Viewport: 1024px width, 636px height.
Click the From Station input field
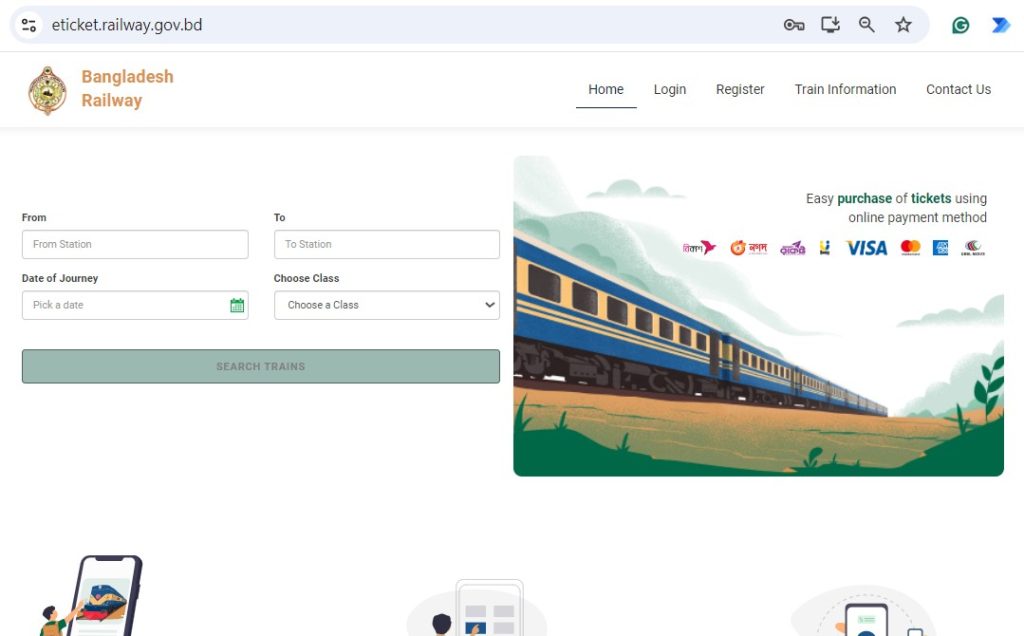(x=135, y=244)
